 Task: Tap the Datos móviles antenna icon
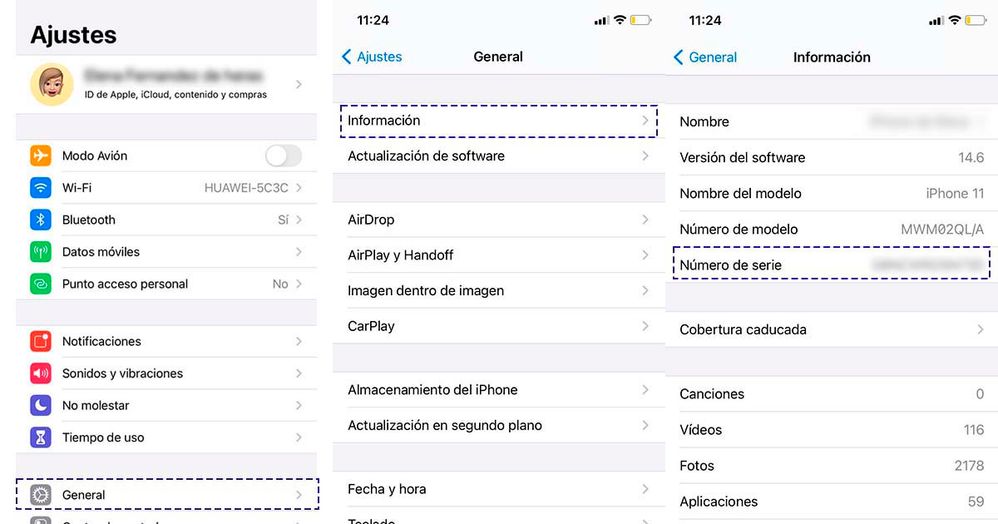pyautogui.click(x=41, y=252)
